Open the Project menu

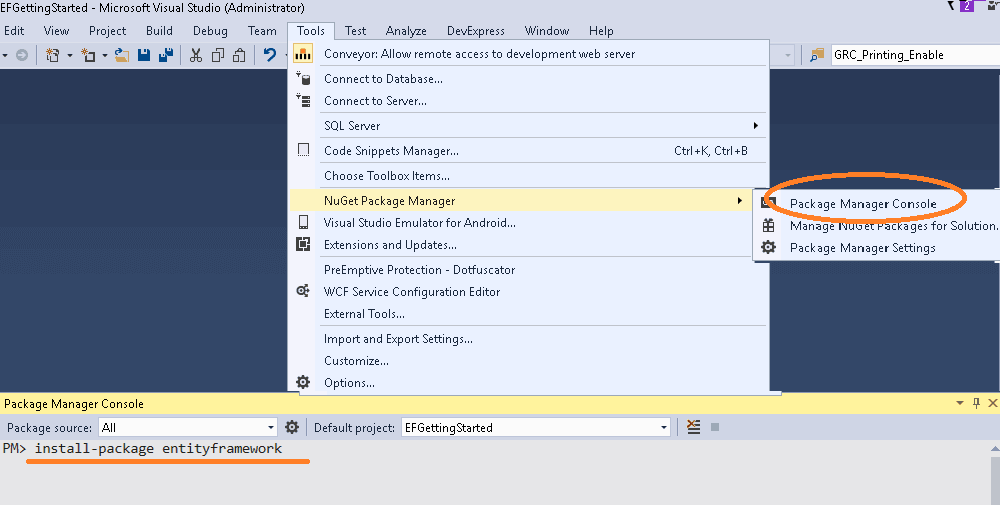(x=107, y=31)
